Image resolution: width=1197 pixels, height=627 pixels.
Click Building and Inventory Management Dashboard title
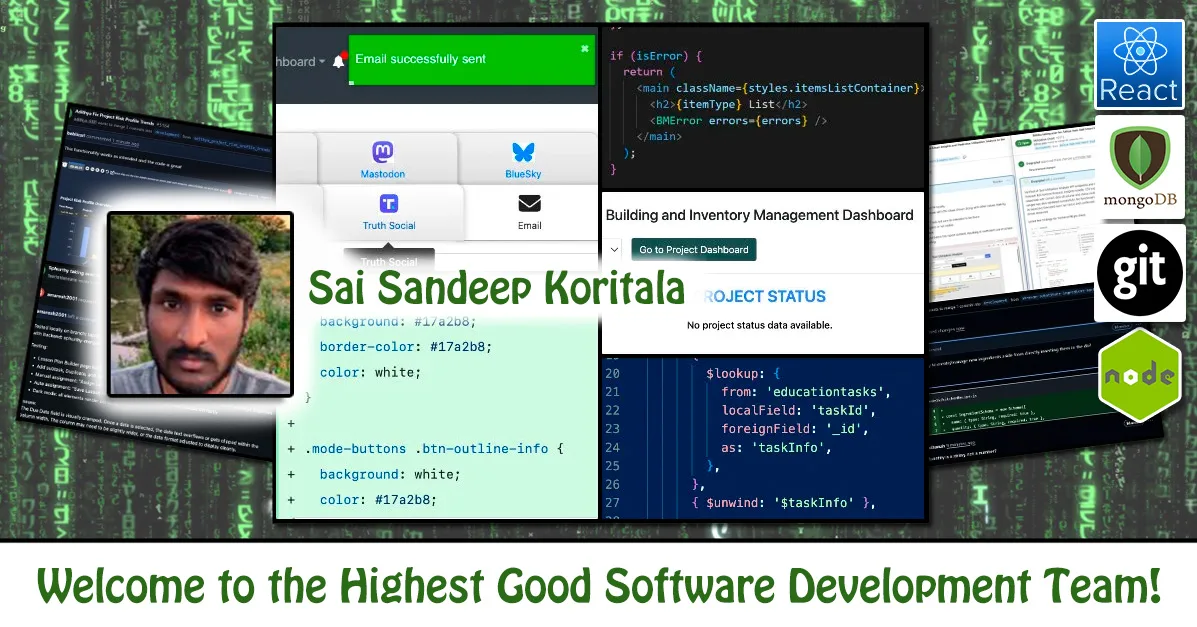[760, 215]
